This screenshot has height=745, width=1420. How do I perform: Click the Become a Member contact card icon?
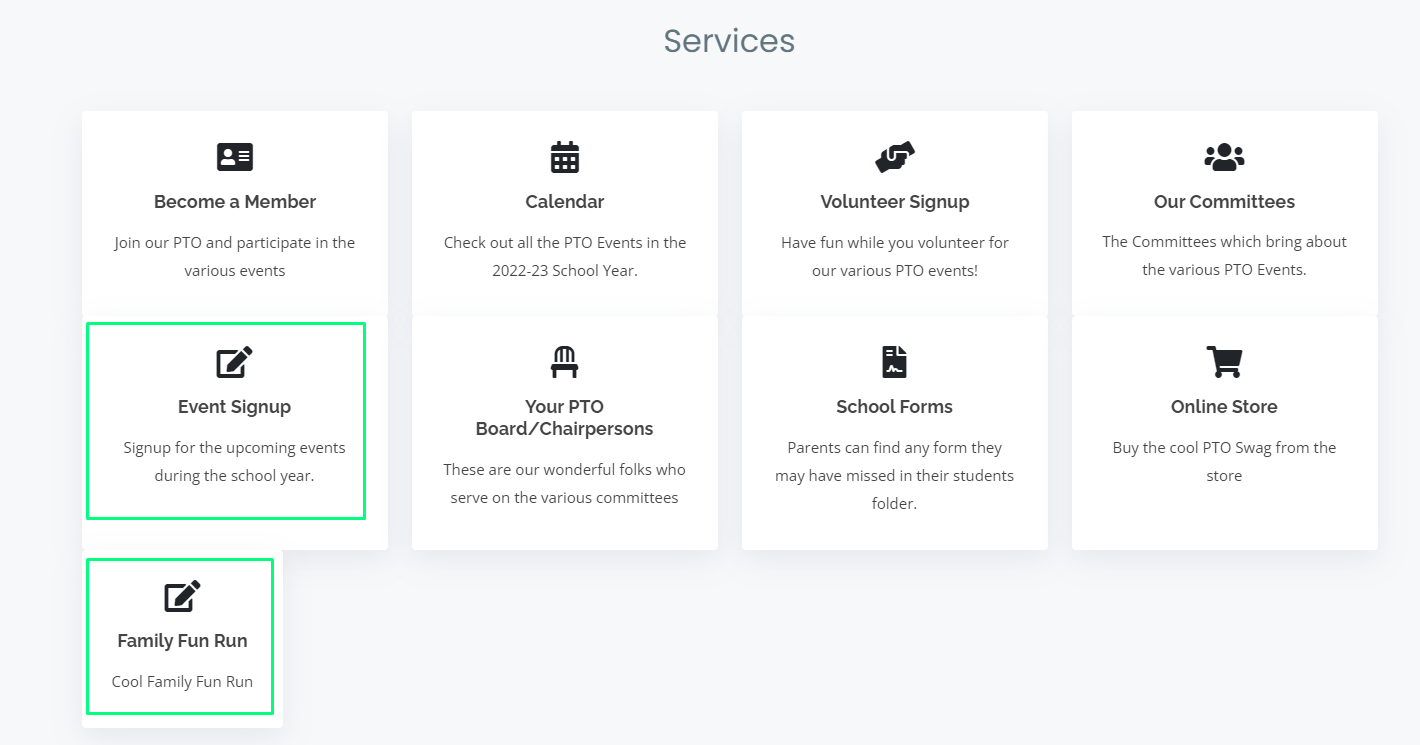pos(234,156)
